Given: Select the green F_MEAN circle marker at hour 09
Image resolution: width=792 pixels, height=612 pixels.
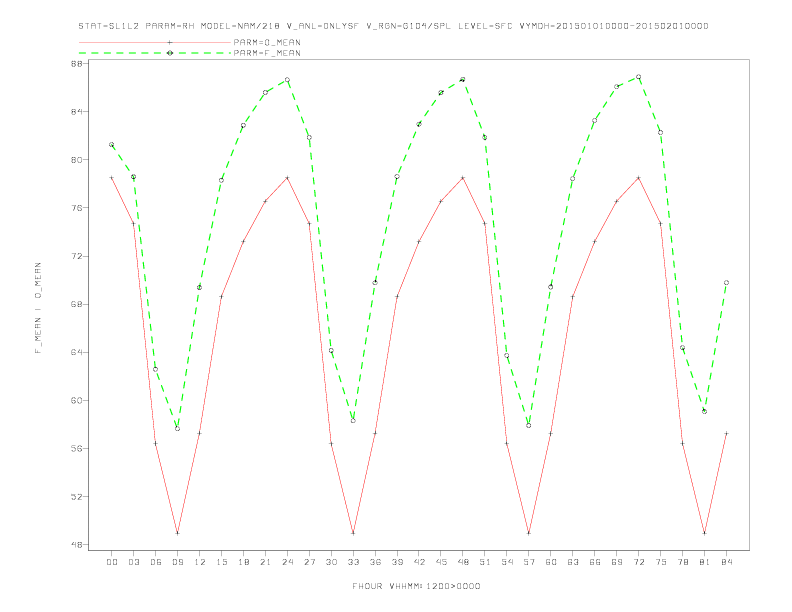Looking at the screenshot, I should click(x=177, y=429).
